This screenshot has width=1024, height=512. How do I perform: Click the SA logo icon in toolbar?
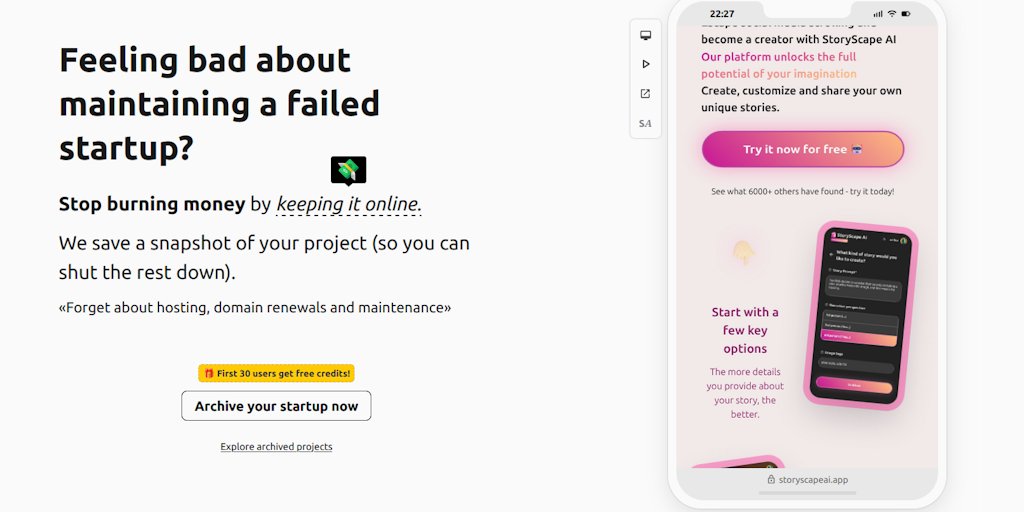click(x=645, y=124)
